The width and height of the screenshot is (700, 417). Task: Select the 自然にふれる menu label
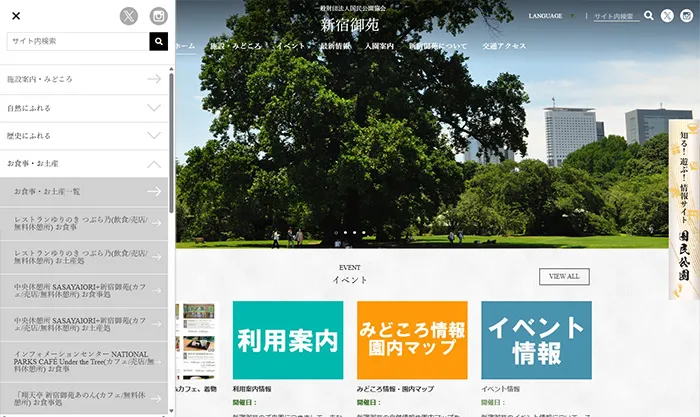click(29, 108)
